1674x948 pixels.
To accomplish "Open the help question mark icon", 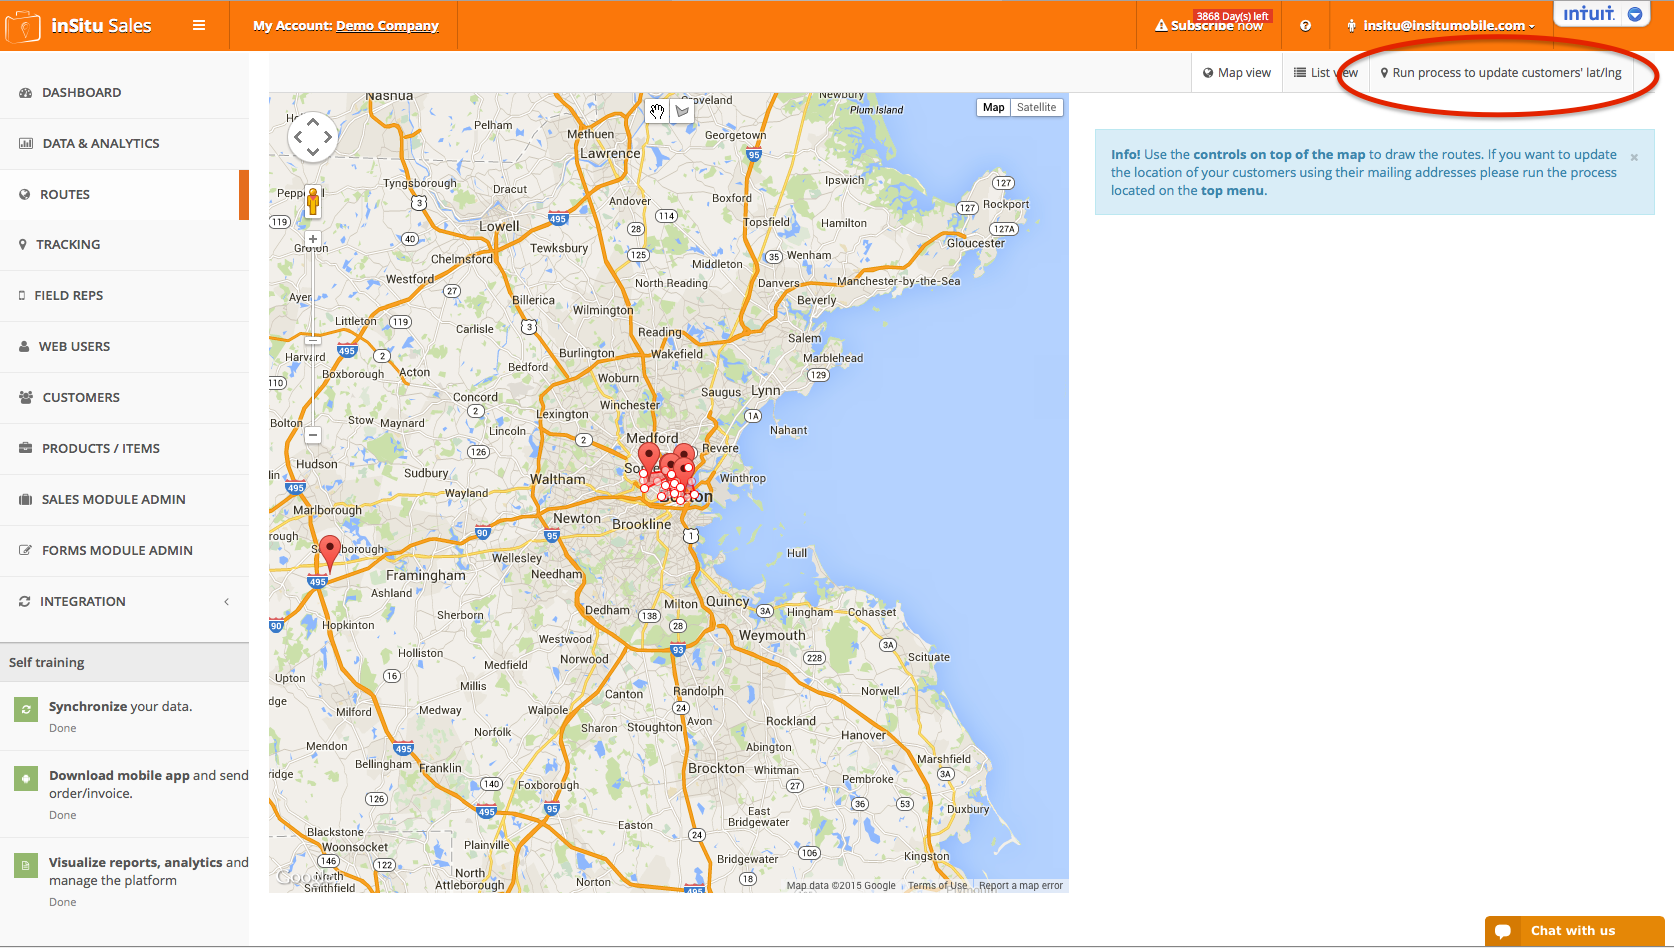I will (x=1305, y=26).
